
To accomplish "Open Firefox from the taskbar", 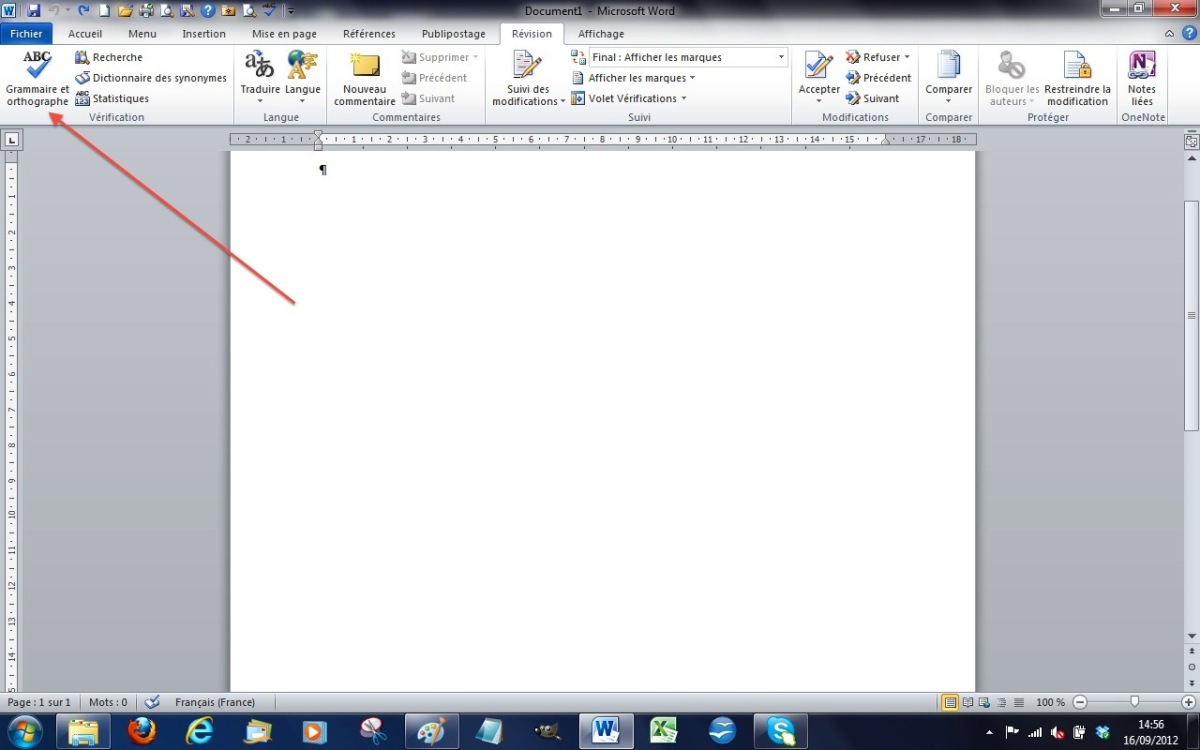I will [143, 731].
